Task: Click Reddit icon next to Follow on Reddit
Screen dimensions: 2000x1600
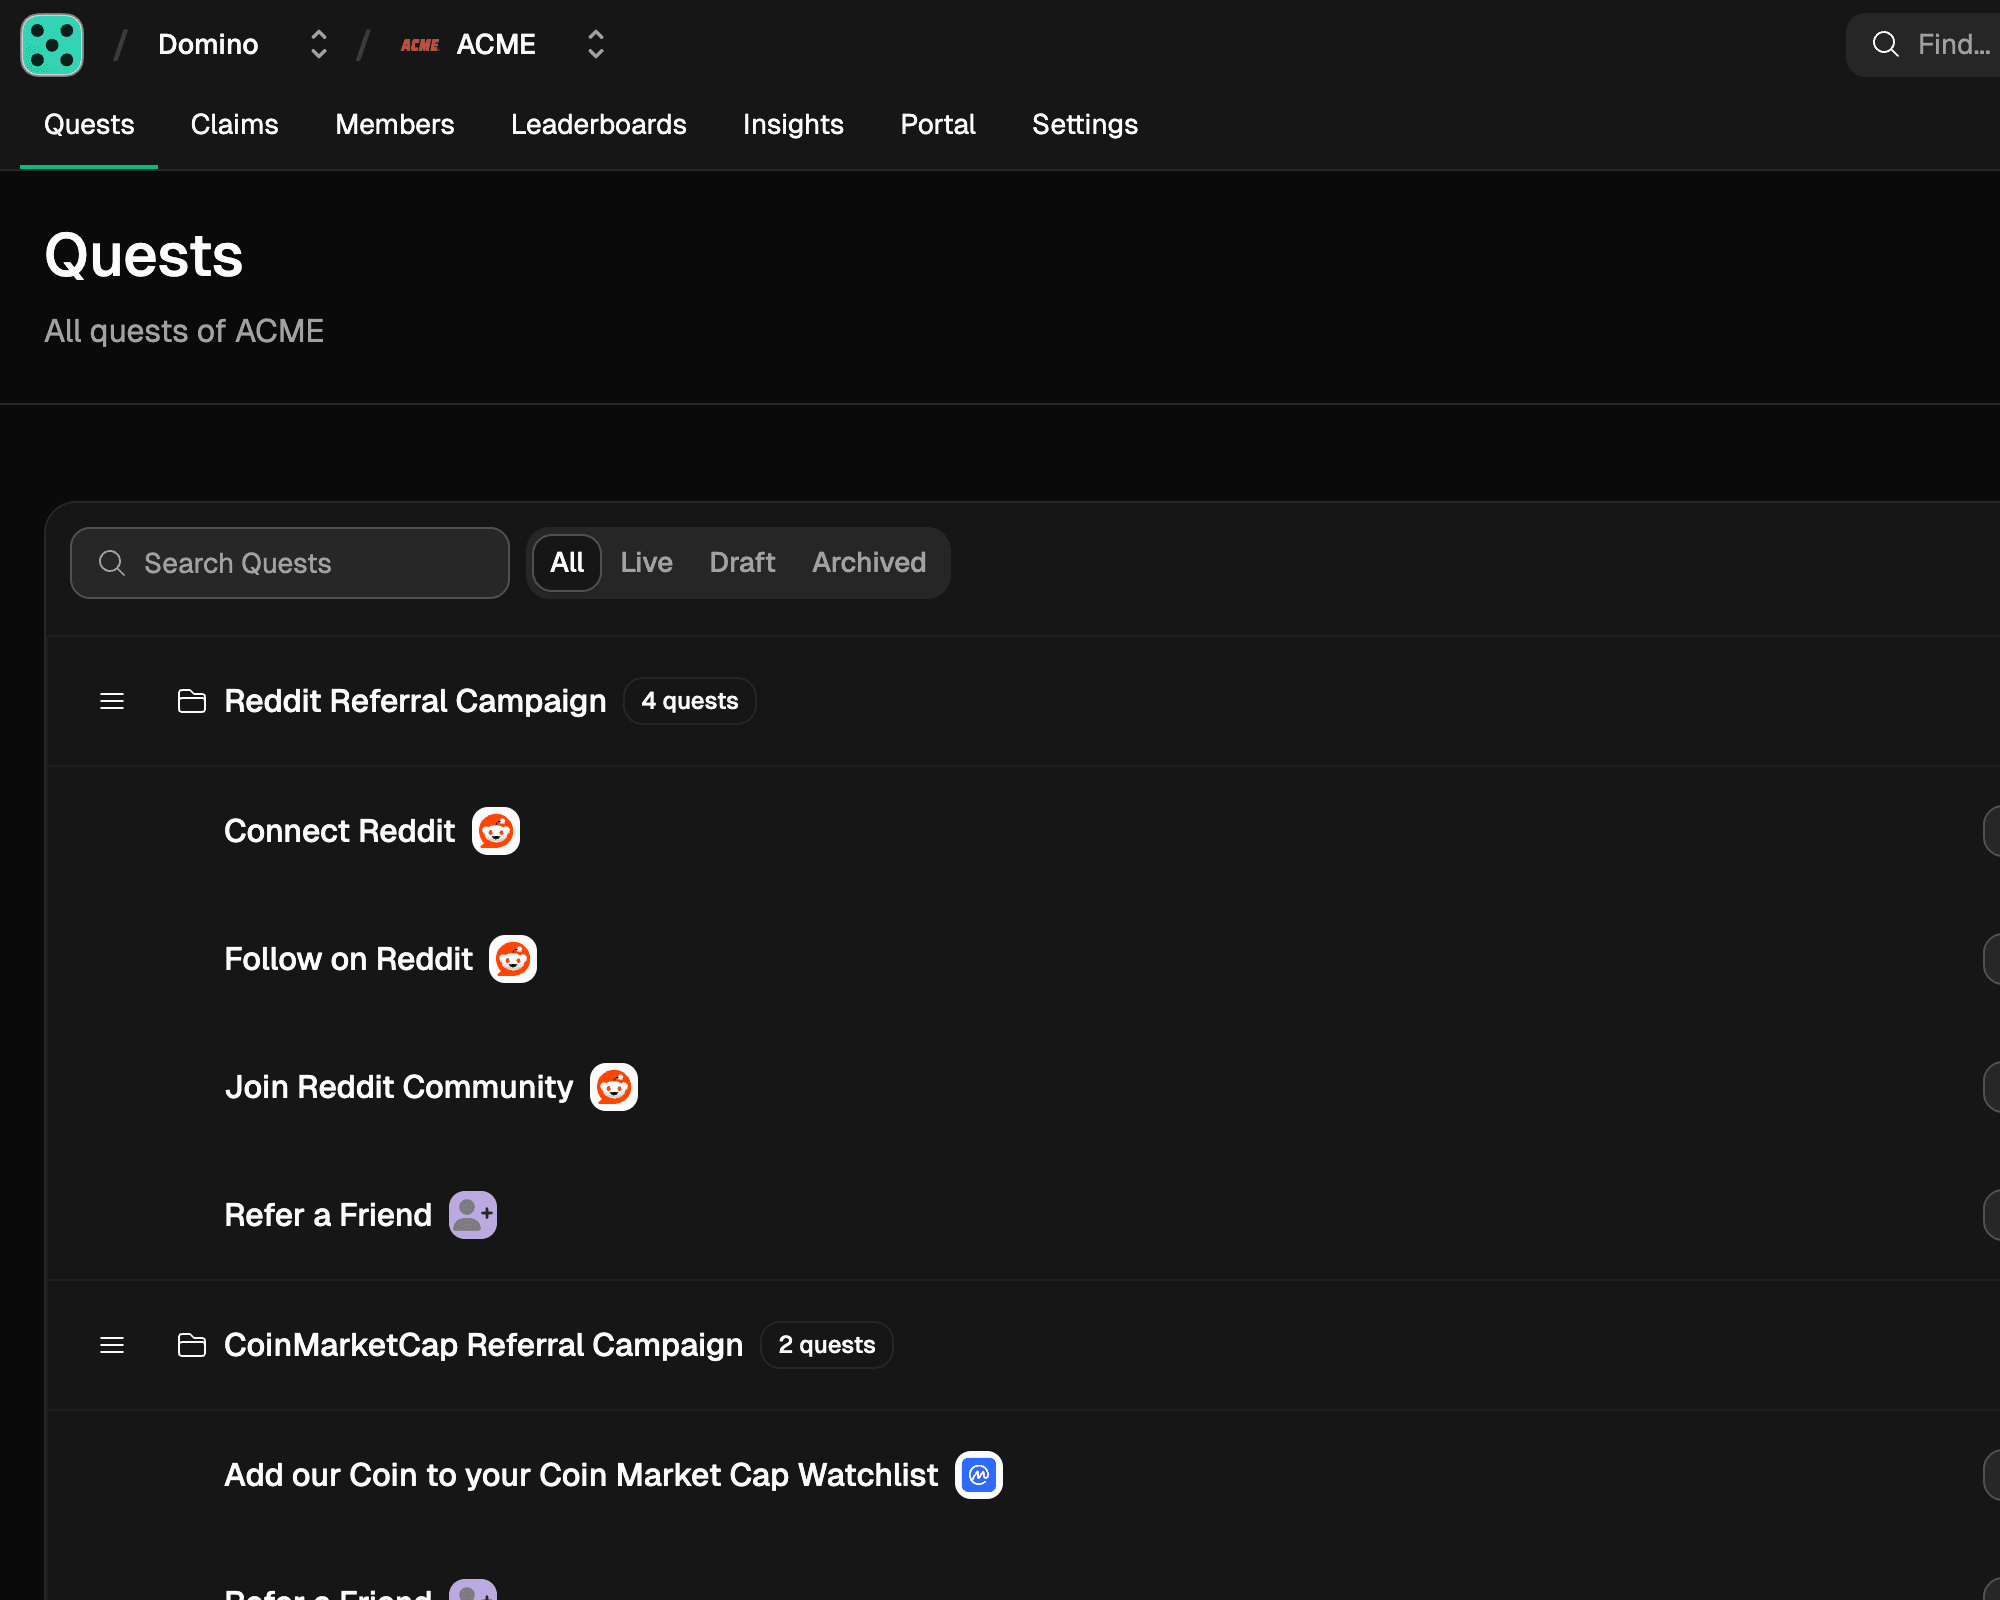Action: (512, 959)
